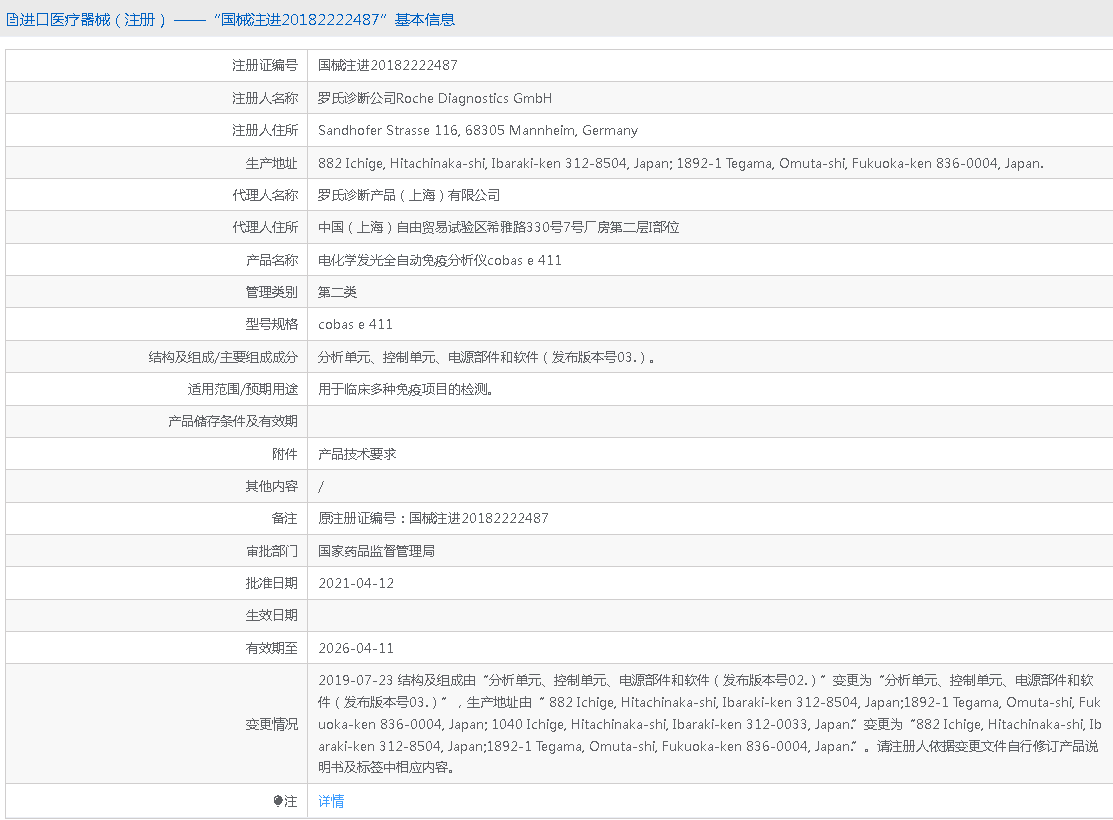Click approval department 国家药品监督管理局
Image resolution: width=1113 pixels, height=820 pixels.
point(376,552)
